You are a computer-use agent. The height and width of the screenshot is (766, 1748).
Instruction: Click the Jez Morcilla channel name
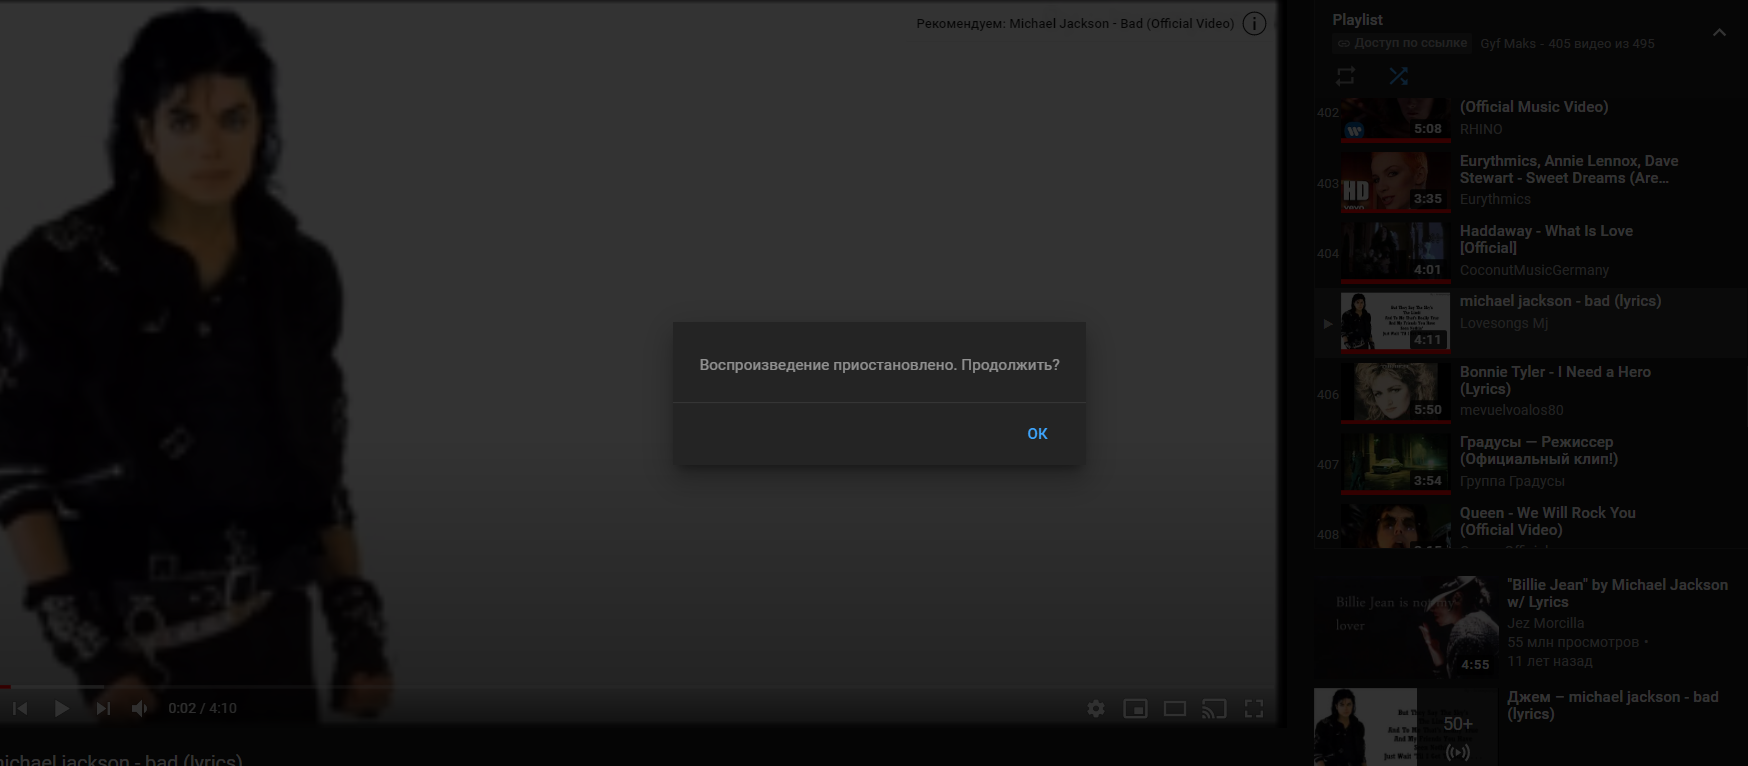pos(1546,623)
